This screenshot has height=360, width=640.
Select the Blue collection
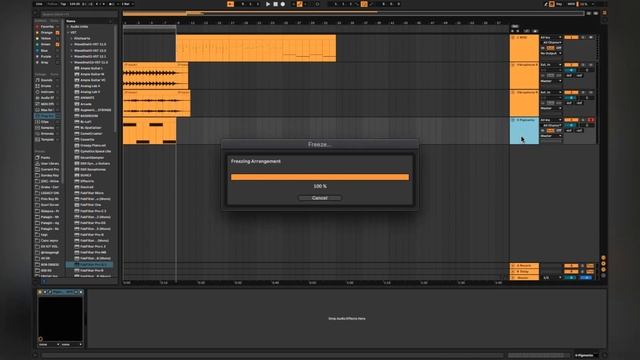pos(46,51)
